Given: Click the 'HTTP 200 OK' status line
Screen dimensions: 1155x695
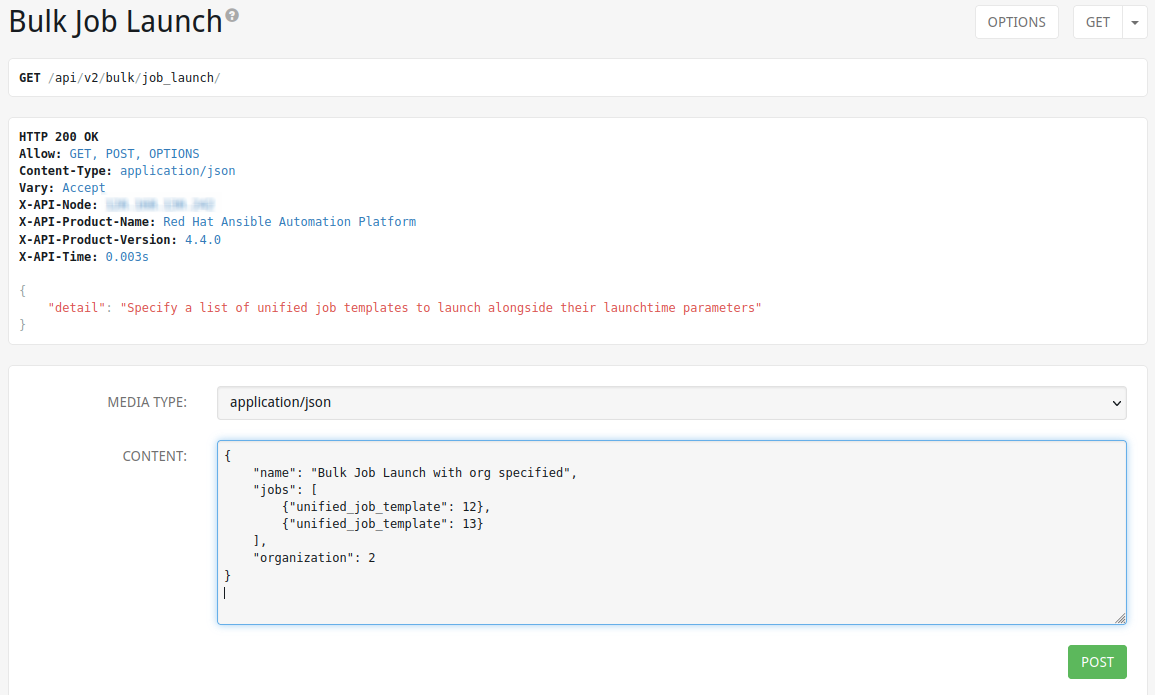Looking at the screenshot, I should (58, 137).
